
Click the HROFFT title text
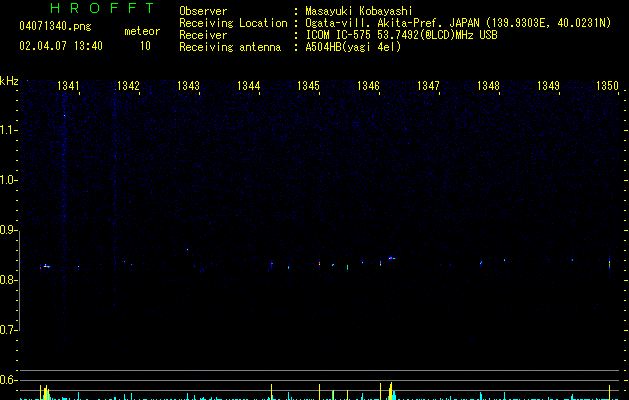pyautogui.click(x=103, y=8)
